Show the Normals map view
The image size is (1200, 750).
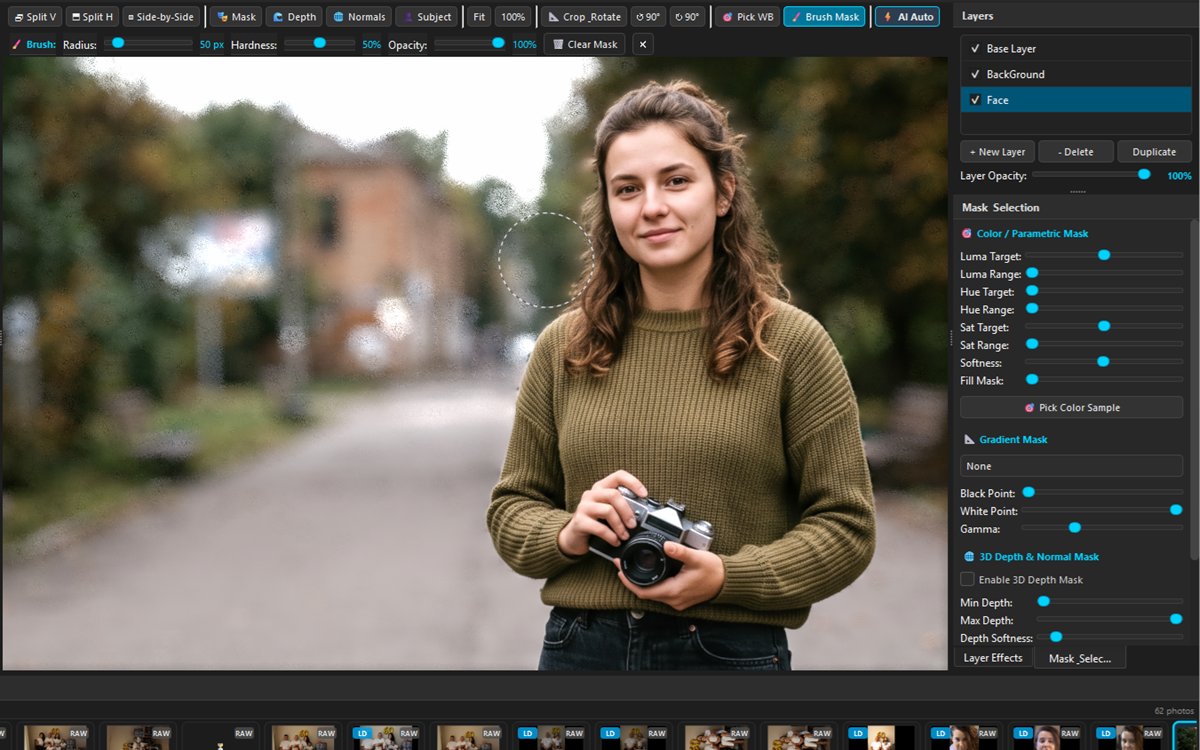358,17
